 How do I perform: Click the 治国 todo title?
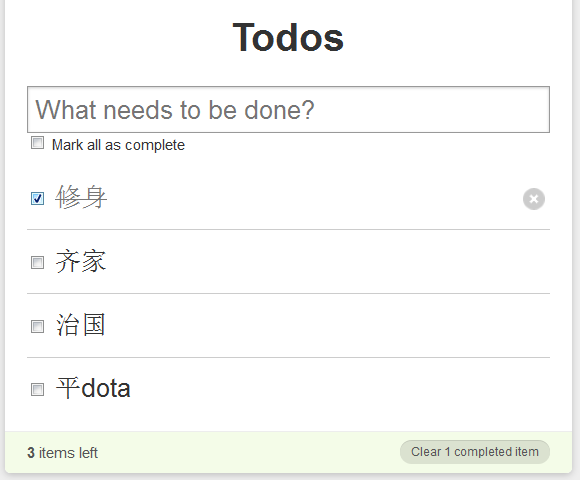click(x=81, y=325)
